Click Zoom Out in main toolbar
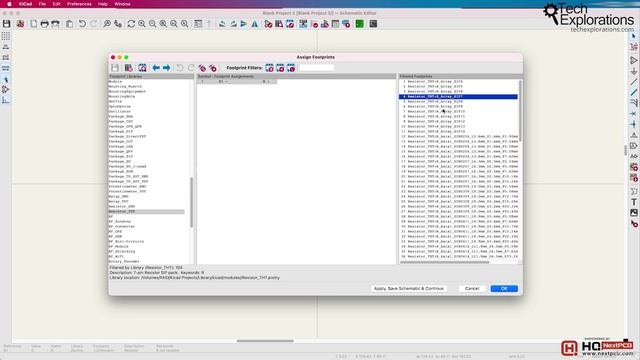The image size is (640, 360). point(152,24)
